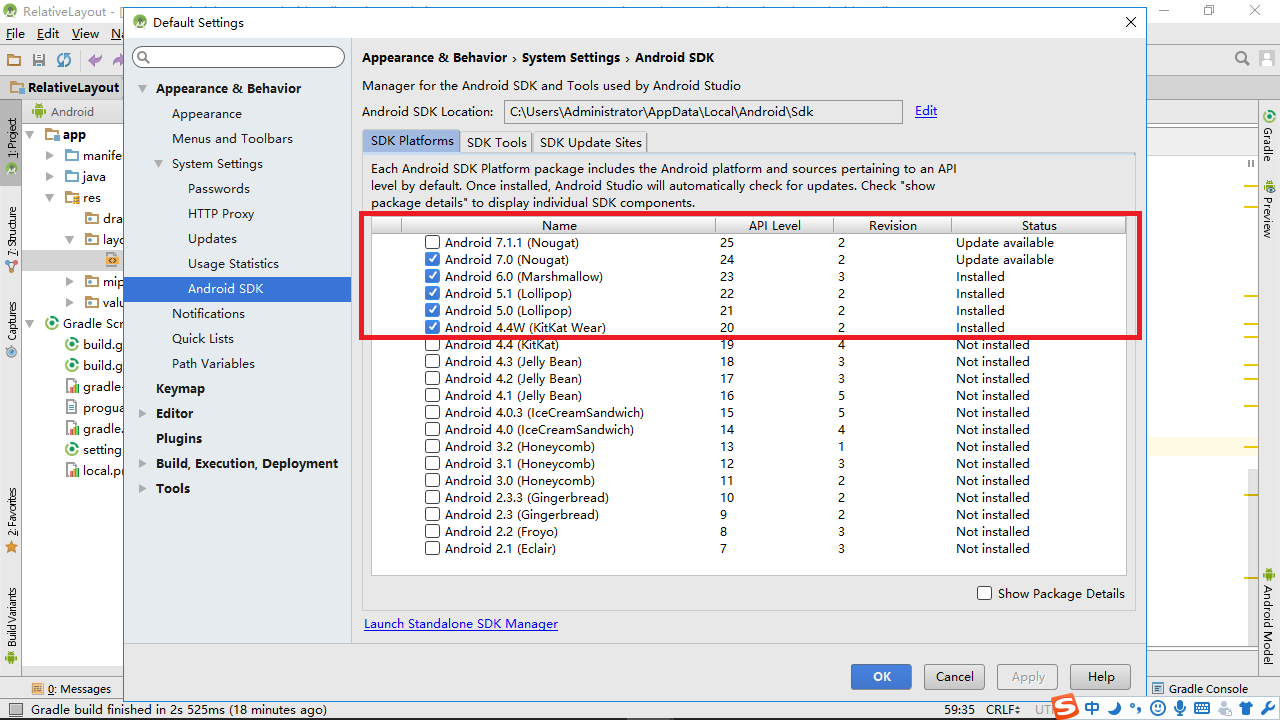Click the Edit link for SDK location
The height and width of the screenshot is (720, 1280).
click(926, 111)
